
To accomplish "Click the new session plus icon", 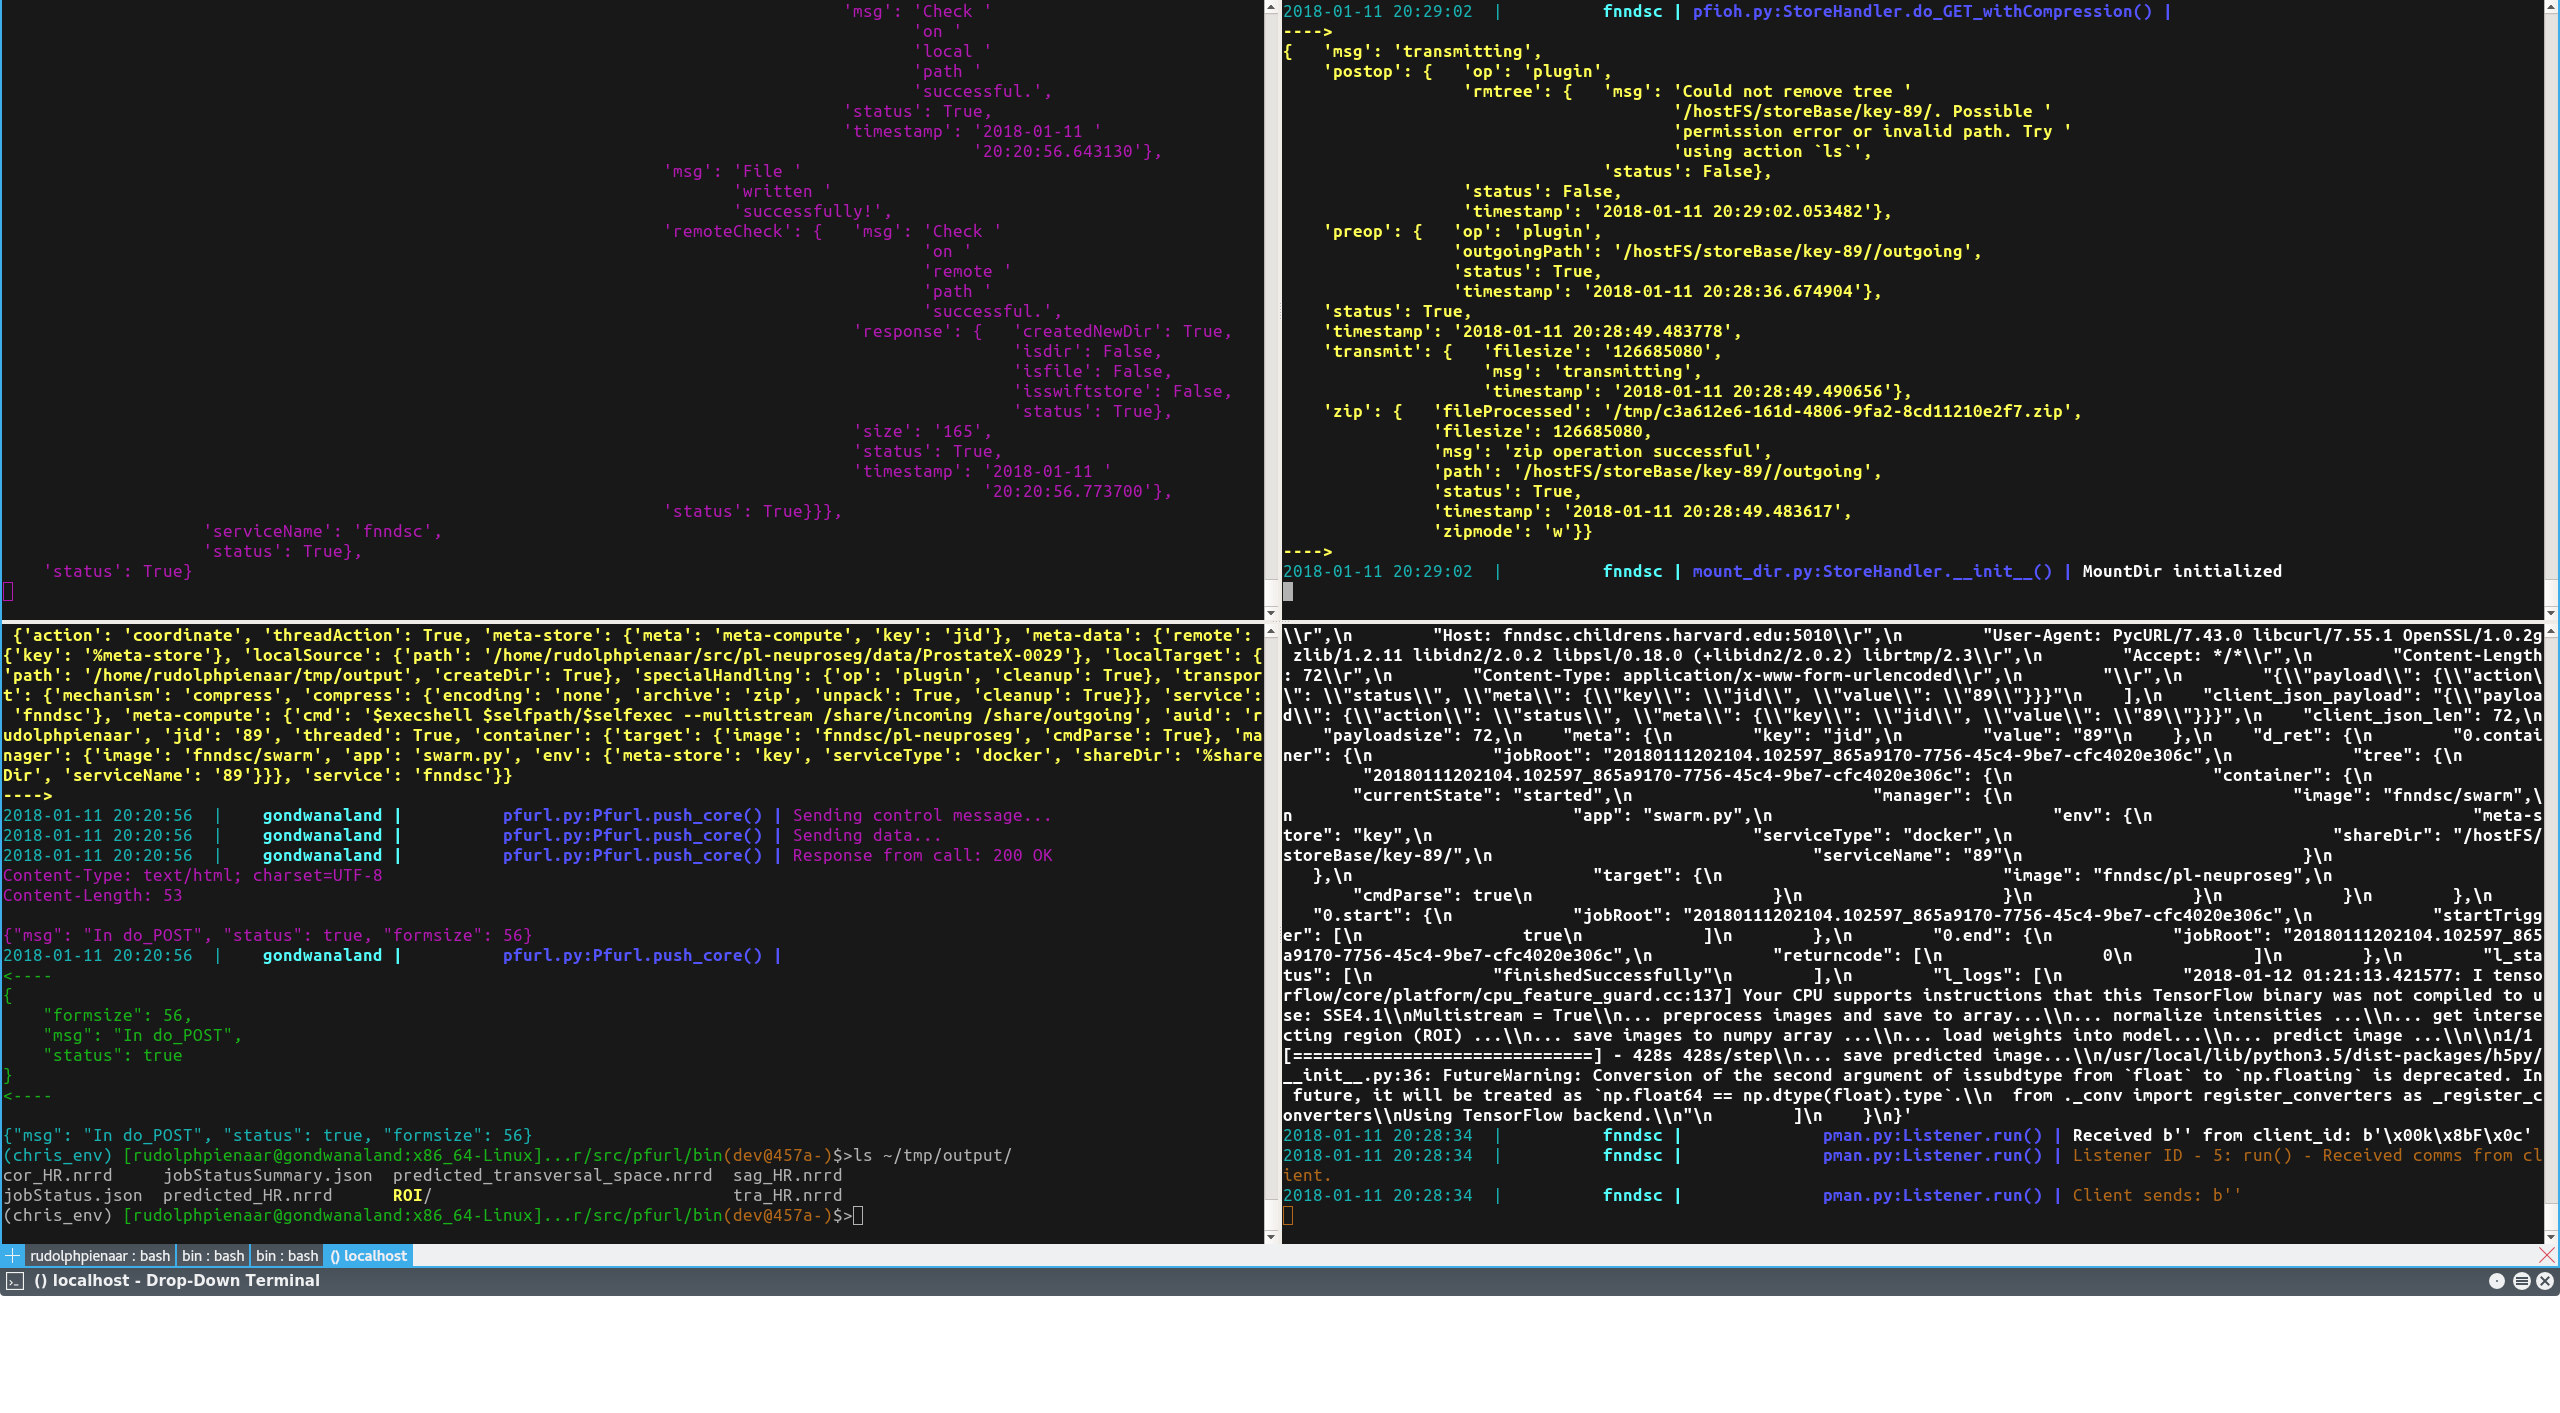I will click(x=12, y=1256).
